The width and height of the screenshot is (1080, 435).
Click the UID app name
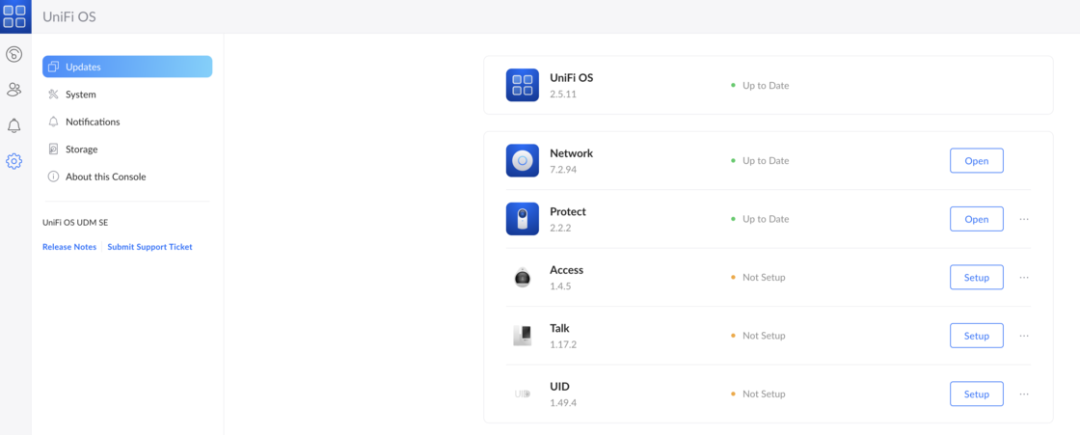559,387
